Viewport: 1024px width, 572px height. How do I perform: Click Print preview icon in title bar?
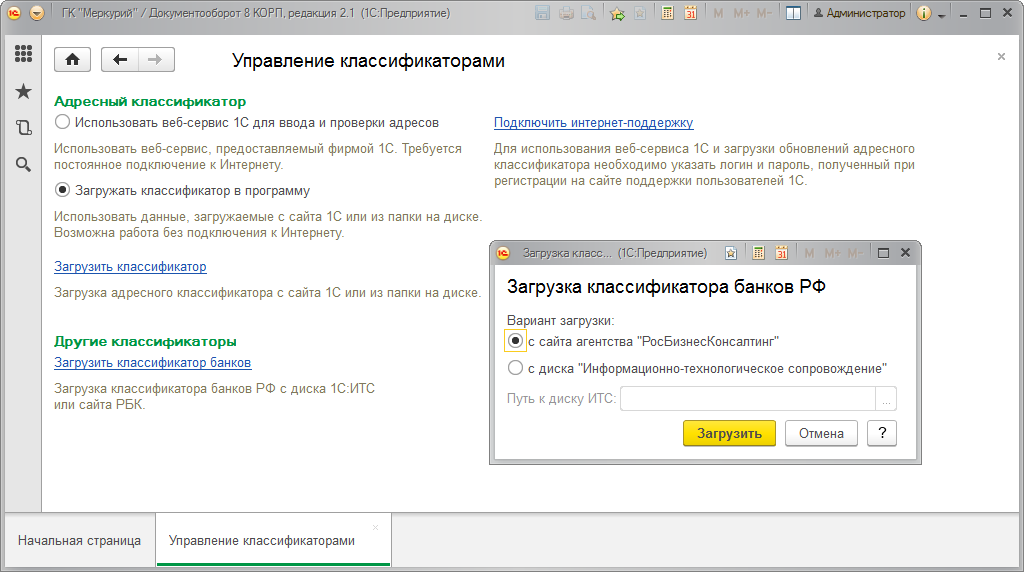pos(588,13)
